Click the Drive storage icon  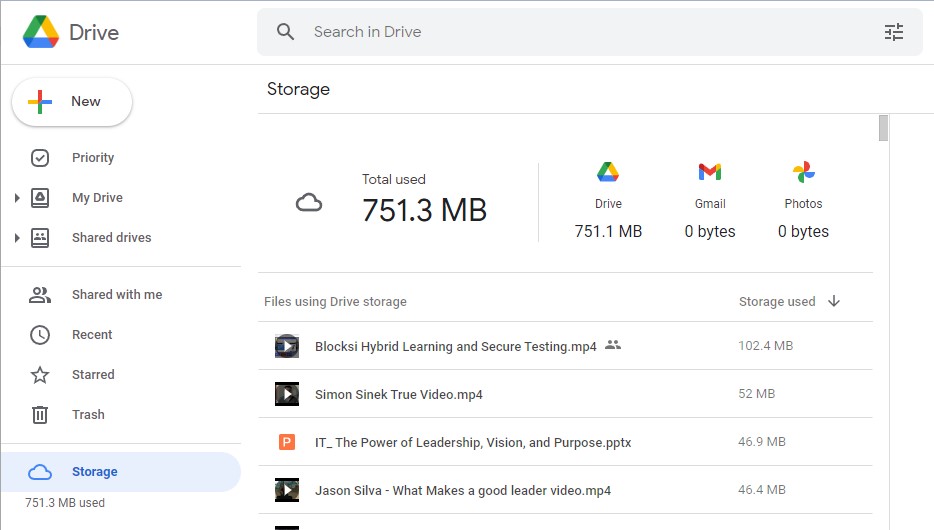[608, 172]
